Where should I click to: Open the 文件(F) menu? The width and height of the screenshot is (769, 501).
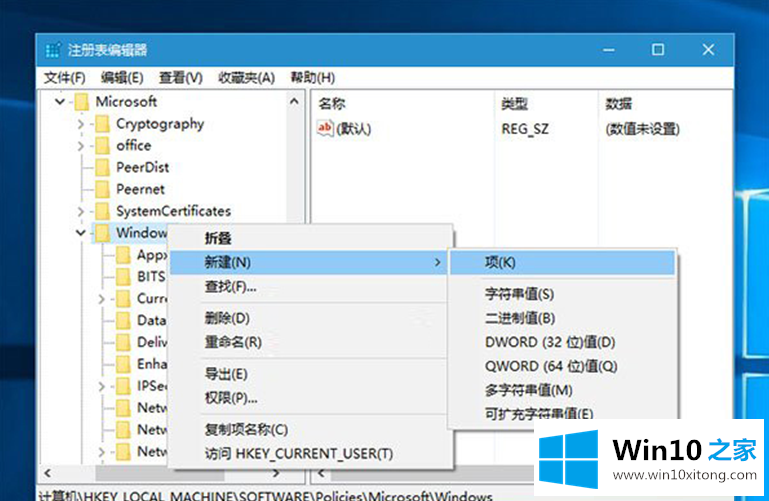(x=64, y=77)
